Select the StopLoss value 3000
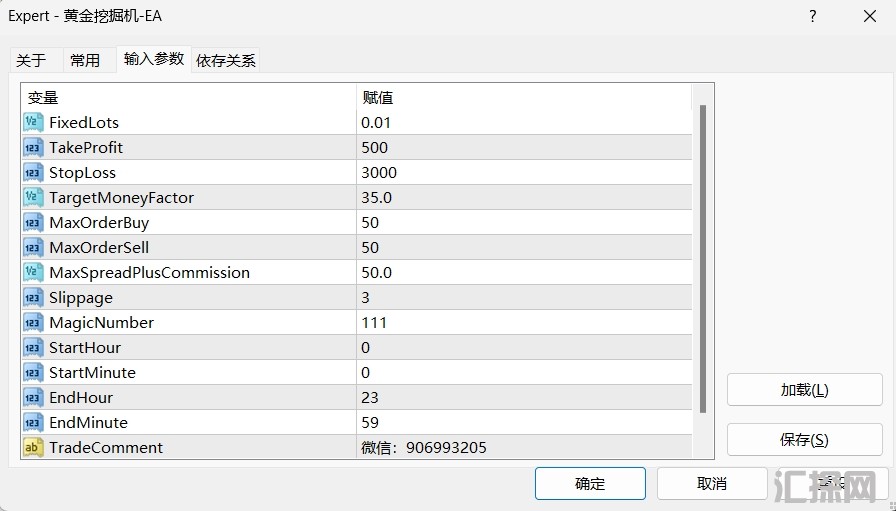This screenshot has height=511, width=896. pyautogui.click(x=379, y=173)
